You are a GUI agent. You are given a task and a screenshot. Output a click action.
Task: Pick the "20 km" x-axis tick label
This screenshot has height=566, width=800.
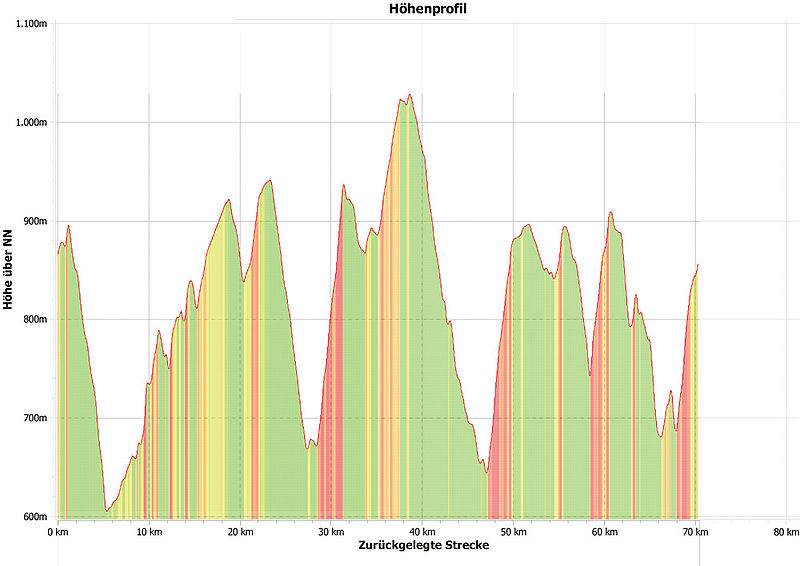240,532
